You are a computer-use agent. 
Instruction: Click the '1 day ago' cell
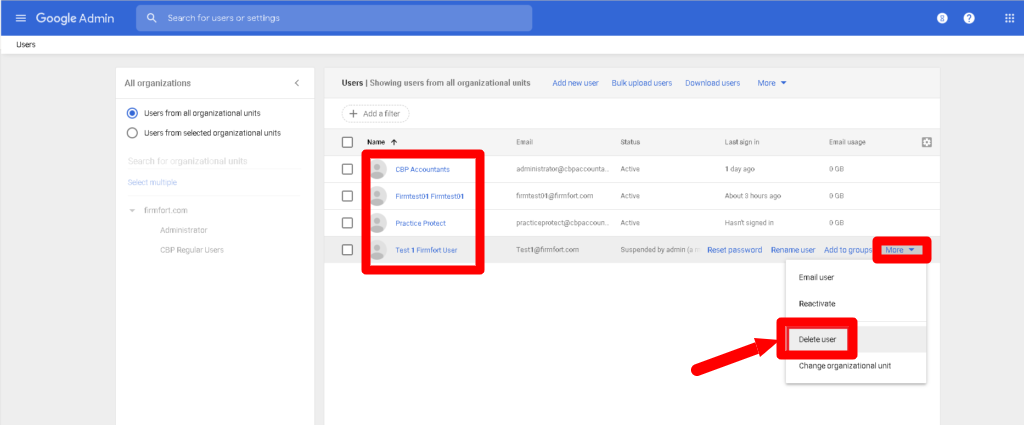739,169
